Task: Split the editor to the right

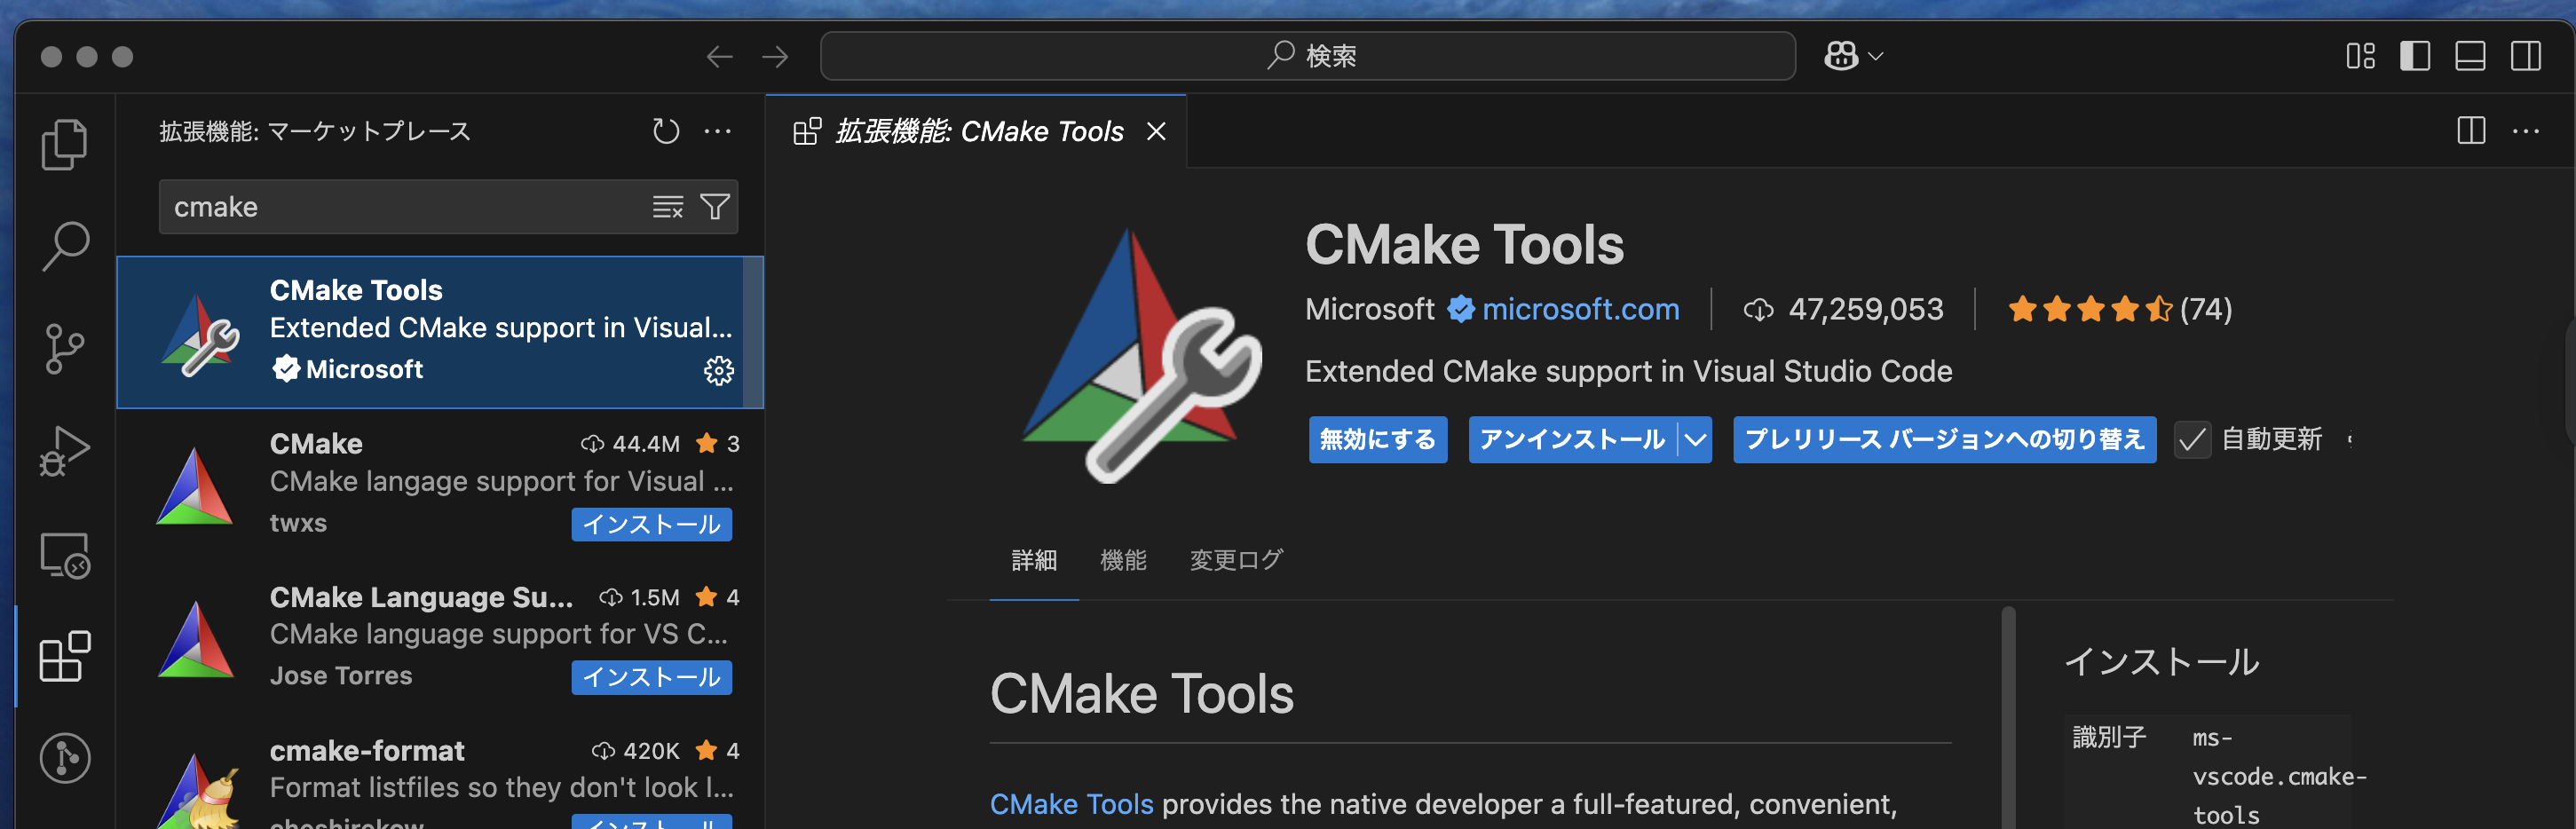Action: click(2471, 131)
